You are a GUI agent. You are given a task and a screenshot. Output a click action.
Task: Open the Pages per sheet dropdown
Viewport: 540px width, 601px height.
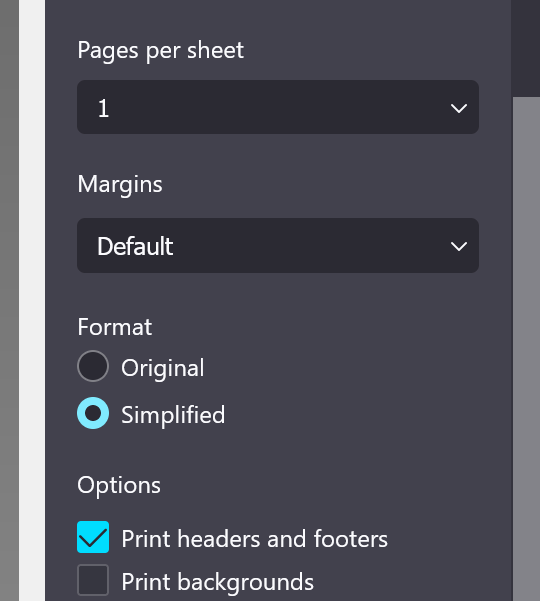tap(278, 107)
